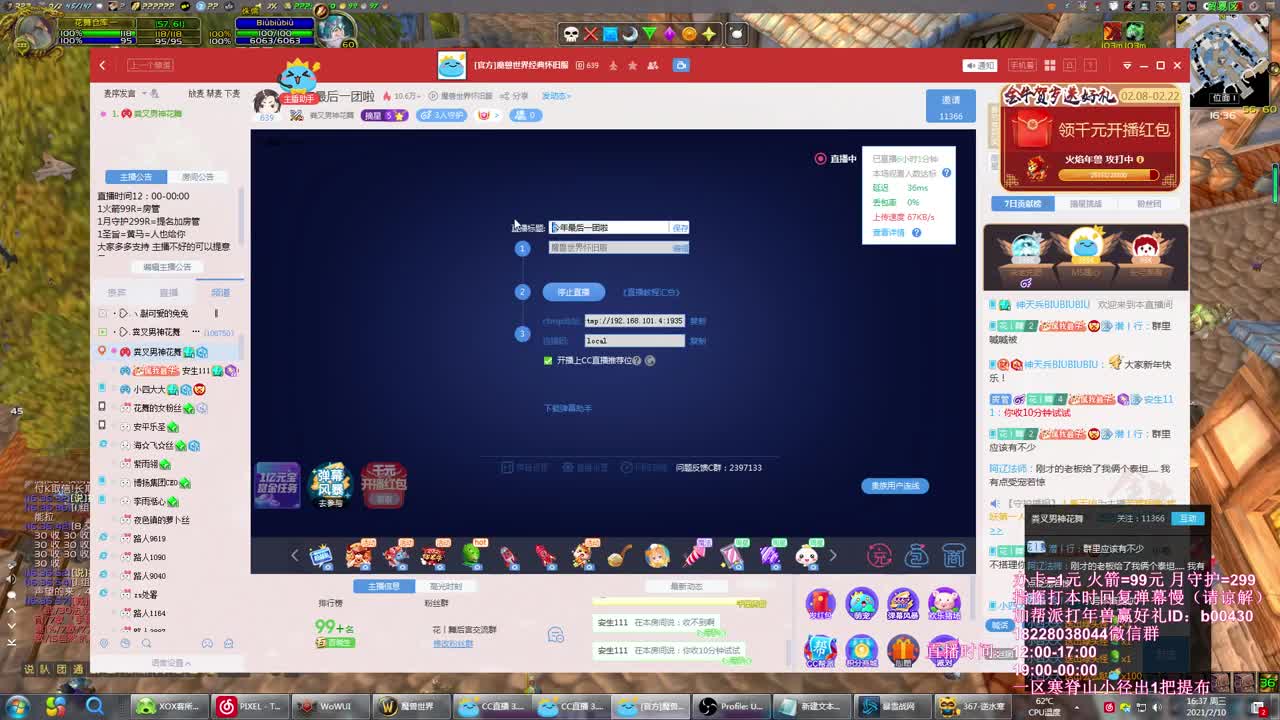Image resolution: width=1280 pixels, height=720 pixels.
Task: Open the 弹幕风暴 icon in activity grid
Action: [902, 603]
